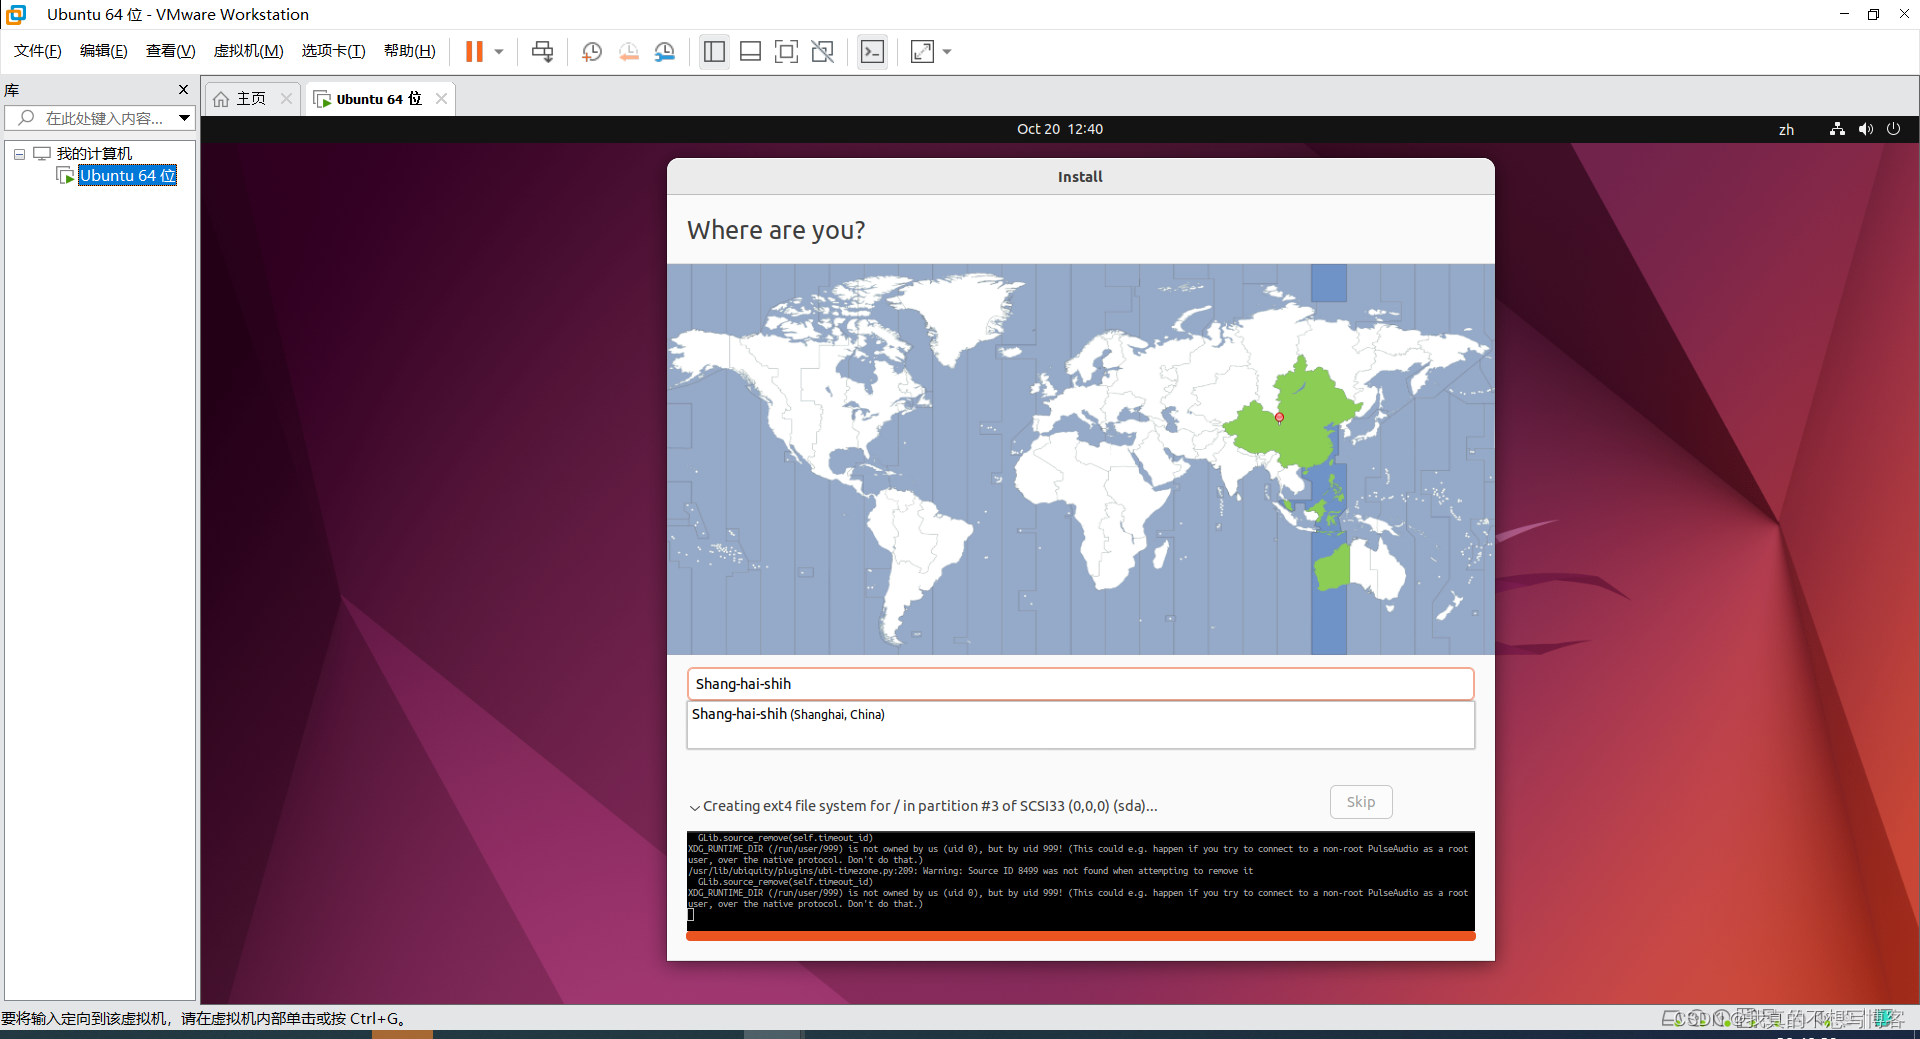Click the Oct 20 12:40 clock in Ubuntu top bar

1060,129
